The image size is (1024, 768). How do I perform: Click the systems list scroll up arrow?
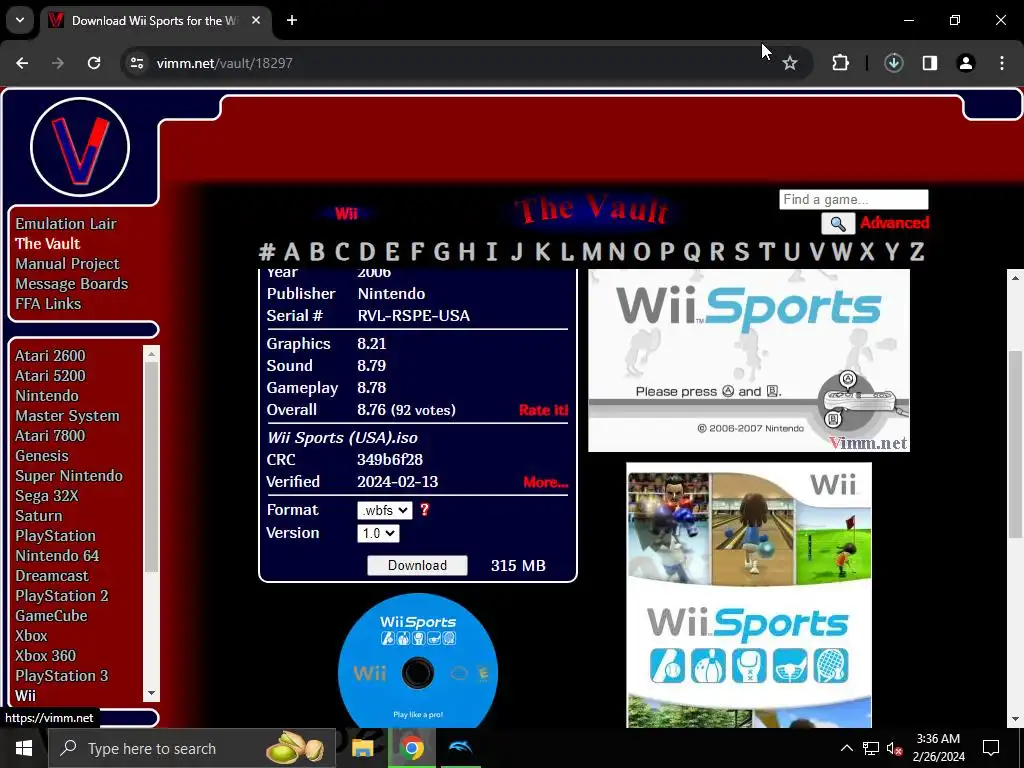pyautogui.click(x=152, y=354)
